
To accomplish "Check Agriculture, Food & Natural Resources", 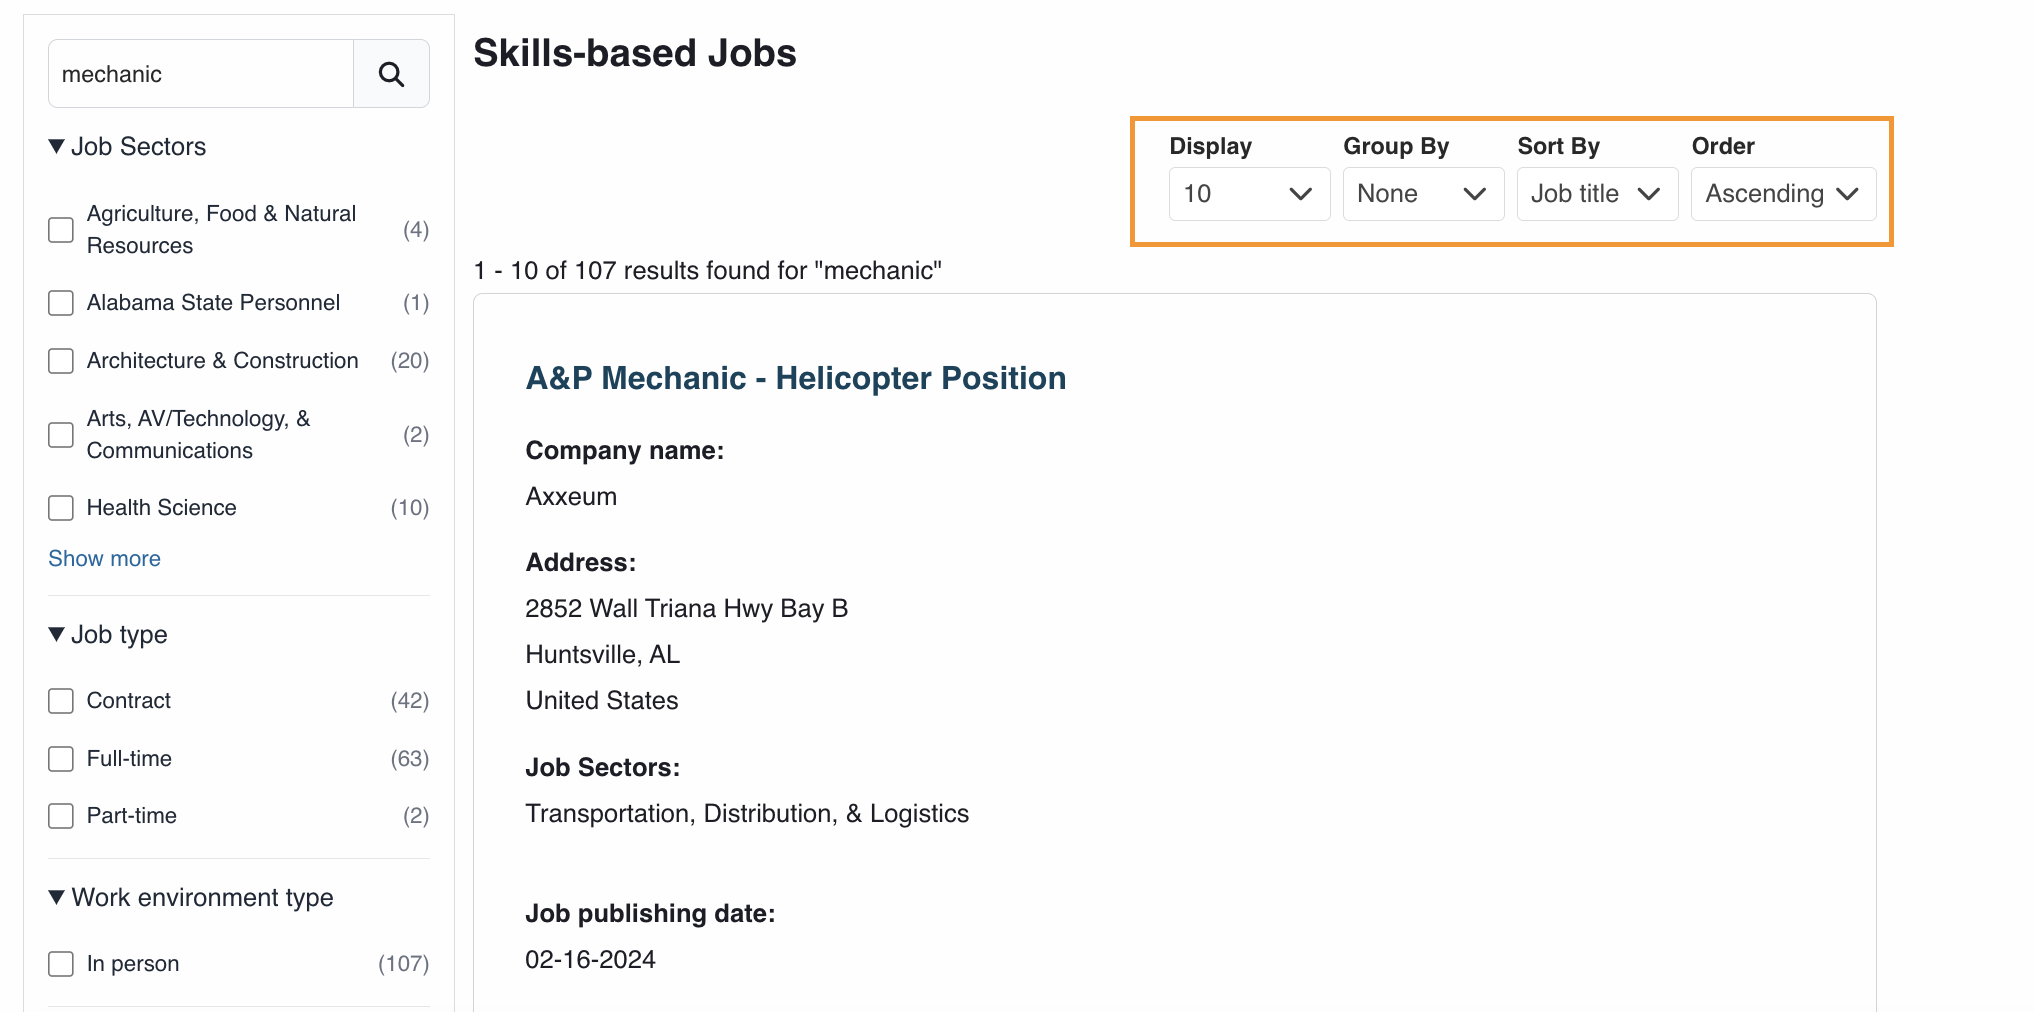I will (x=61, y=230).
